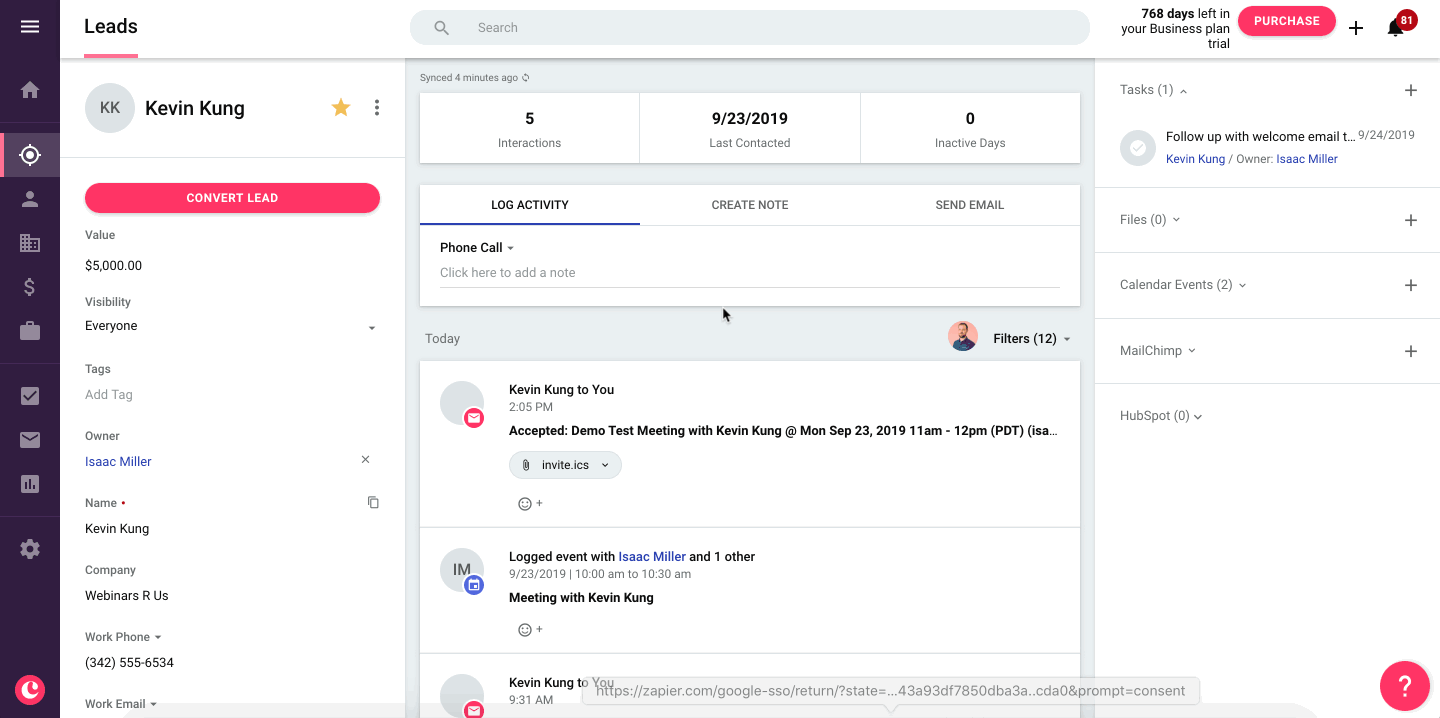Open the notifications bell icon
The image size is (1440, 718).
pyautogui.click(x=1396, y=27)
